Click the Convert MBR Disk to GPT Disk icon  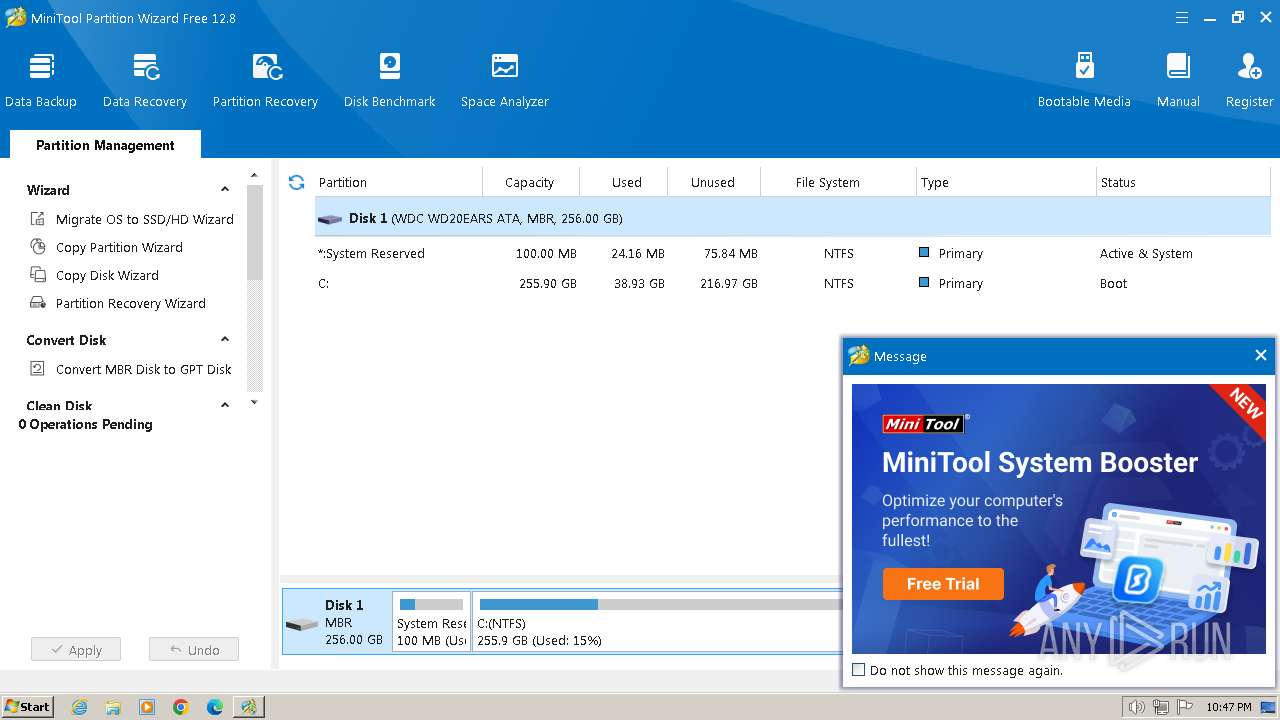(x=38, y=369)
